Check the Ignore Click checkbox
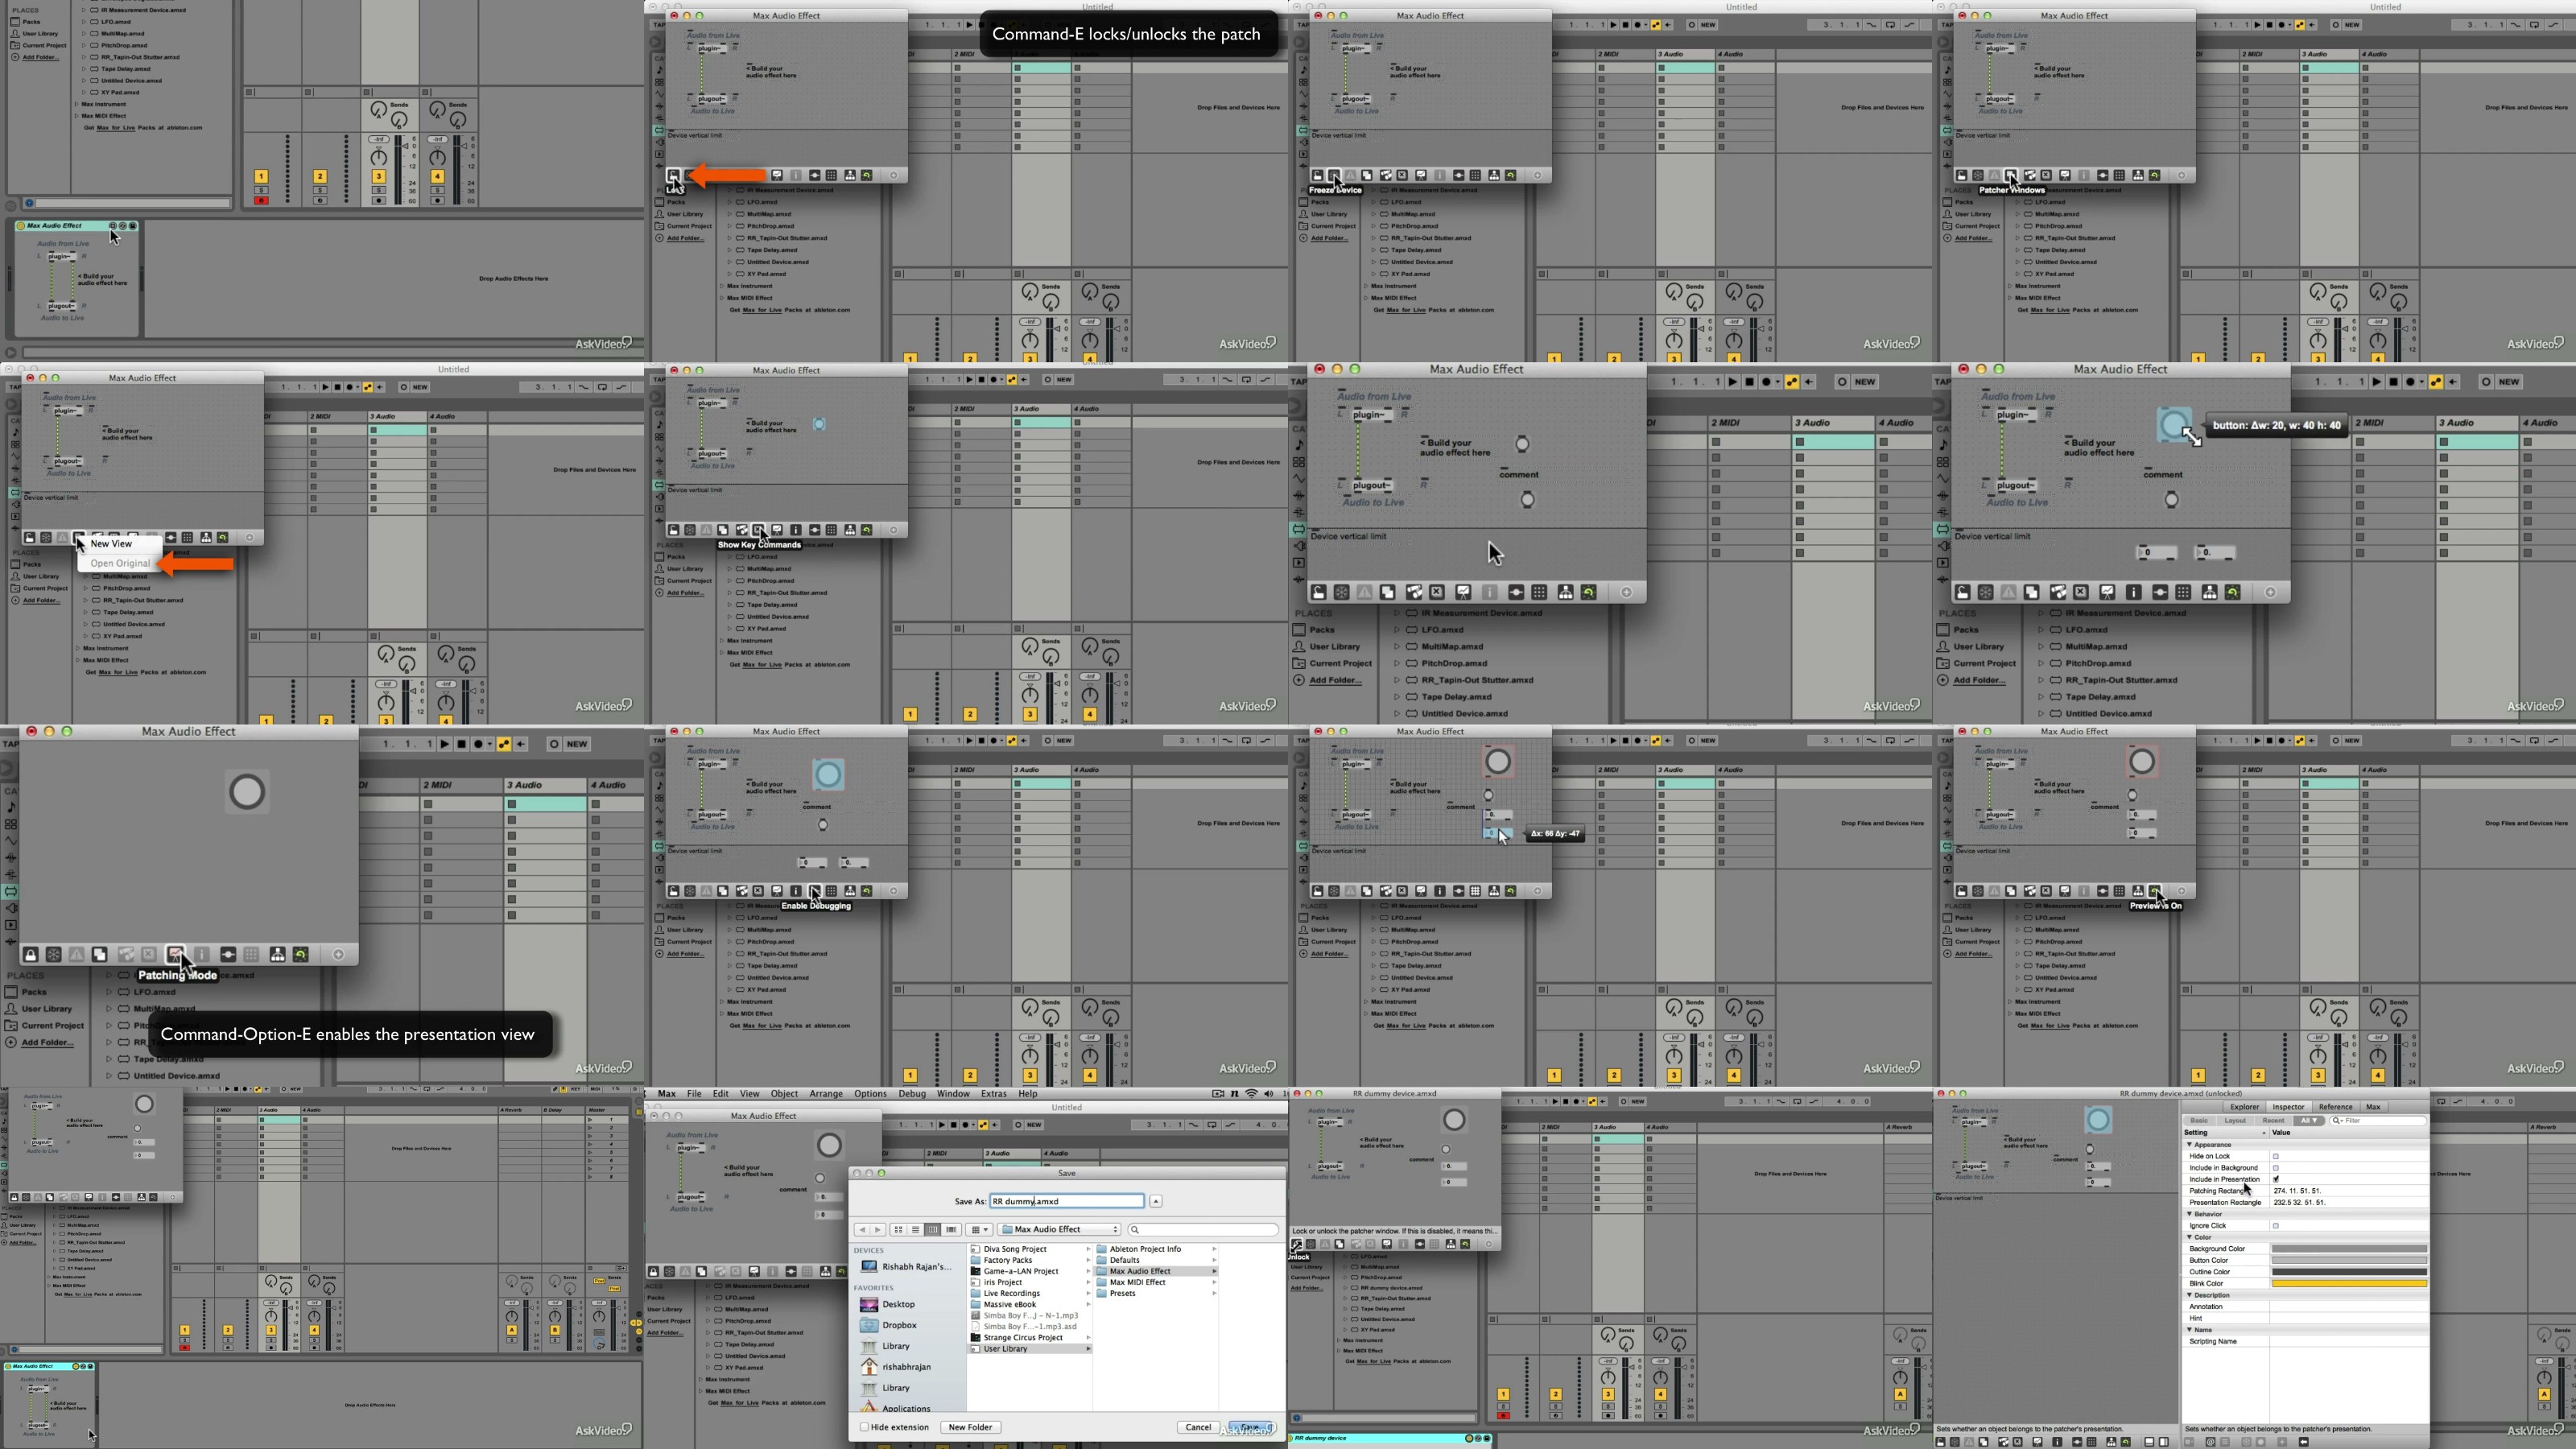This screenshot has height=1449, width=2576. tap(2276, 1225)
